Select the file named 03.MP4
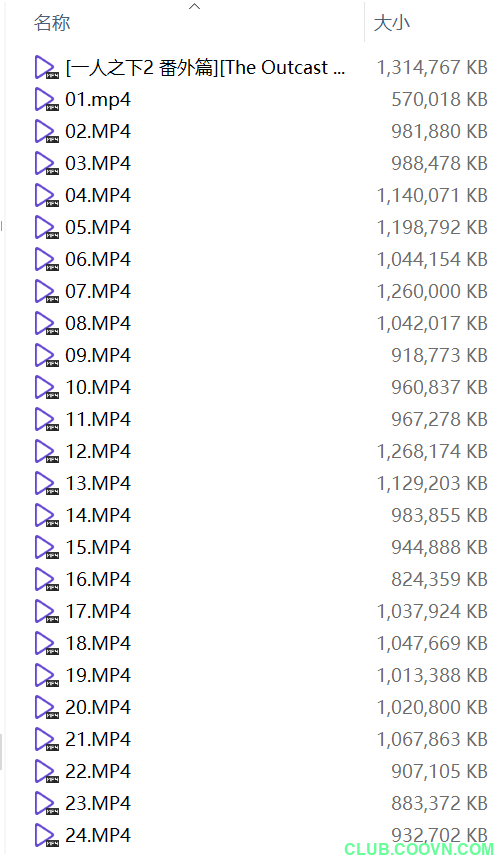The width and height of the screenshot is (499, 860). click(98, 163)
